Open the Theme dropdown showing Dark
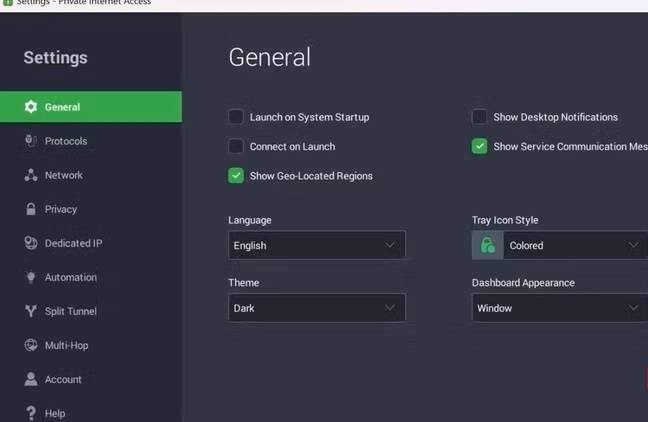Image resolution: width=648 pixels, height=422 pixels. [317, 308]
